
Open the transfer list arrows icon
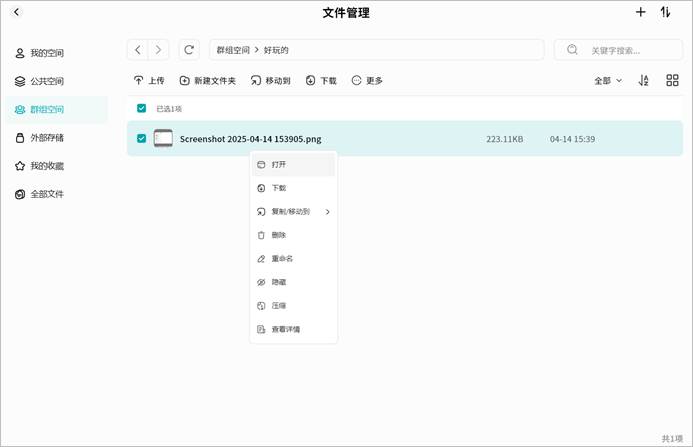(666, 12)
